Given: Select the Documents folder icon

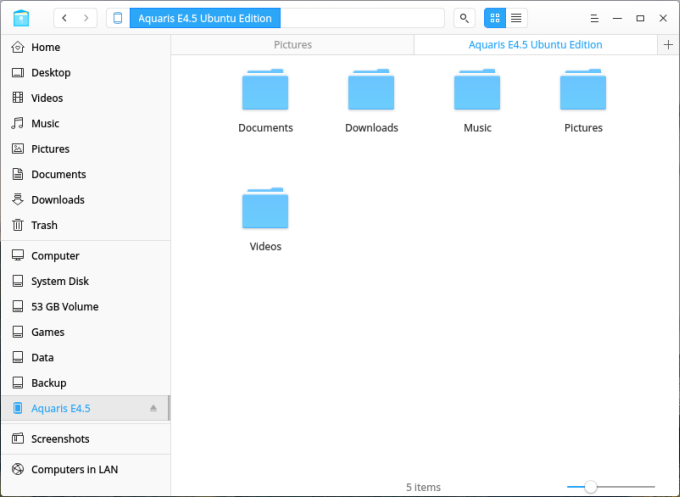Looking at the screenshot, I should [265, 89].
